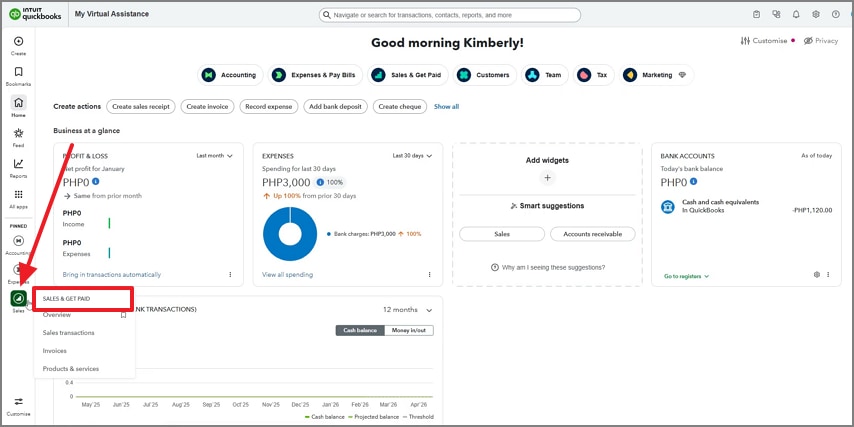Open the Customers shortcut pill
Viewport: 854px width, 427px height.
tap(485, 75)
